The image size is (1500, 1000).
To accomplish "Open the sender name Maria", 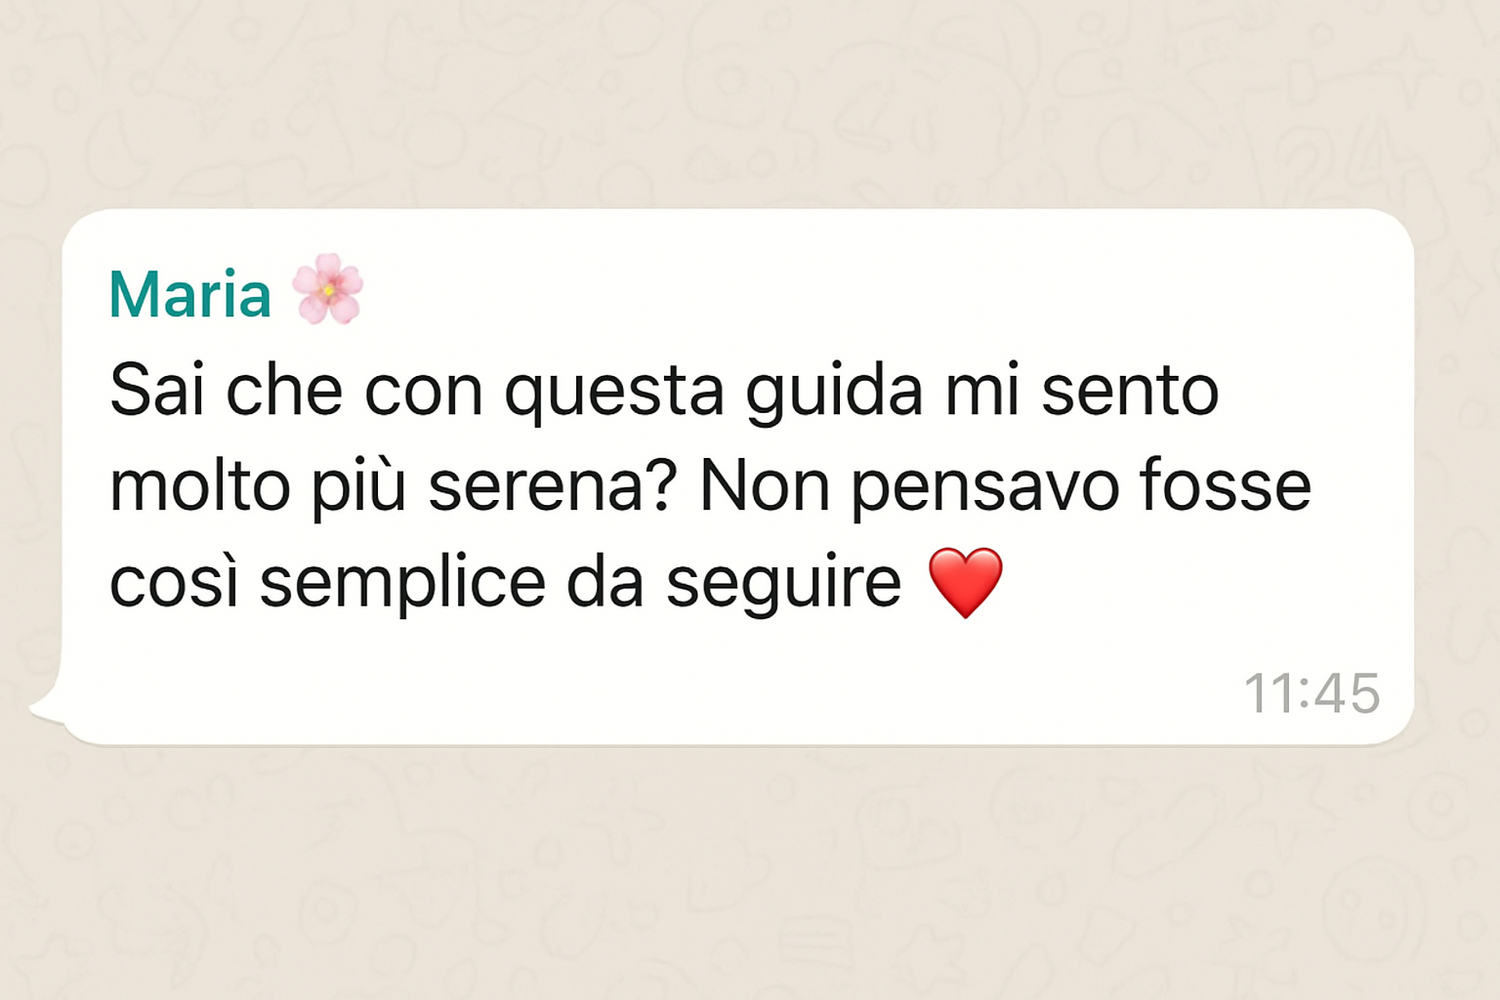I will coord(190,294).
